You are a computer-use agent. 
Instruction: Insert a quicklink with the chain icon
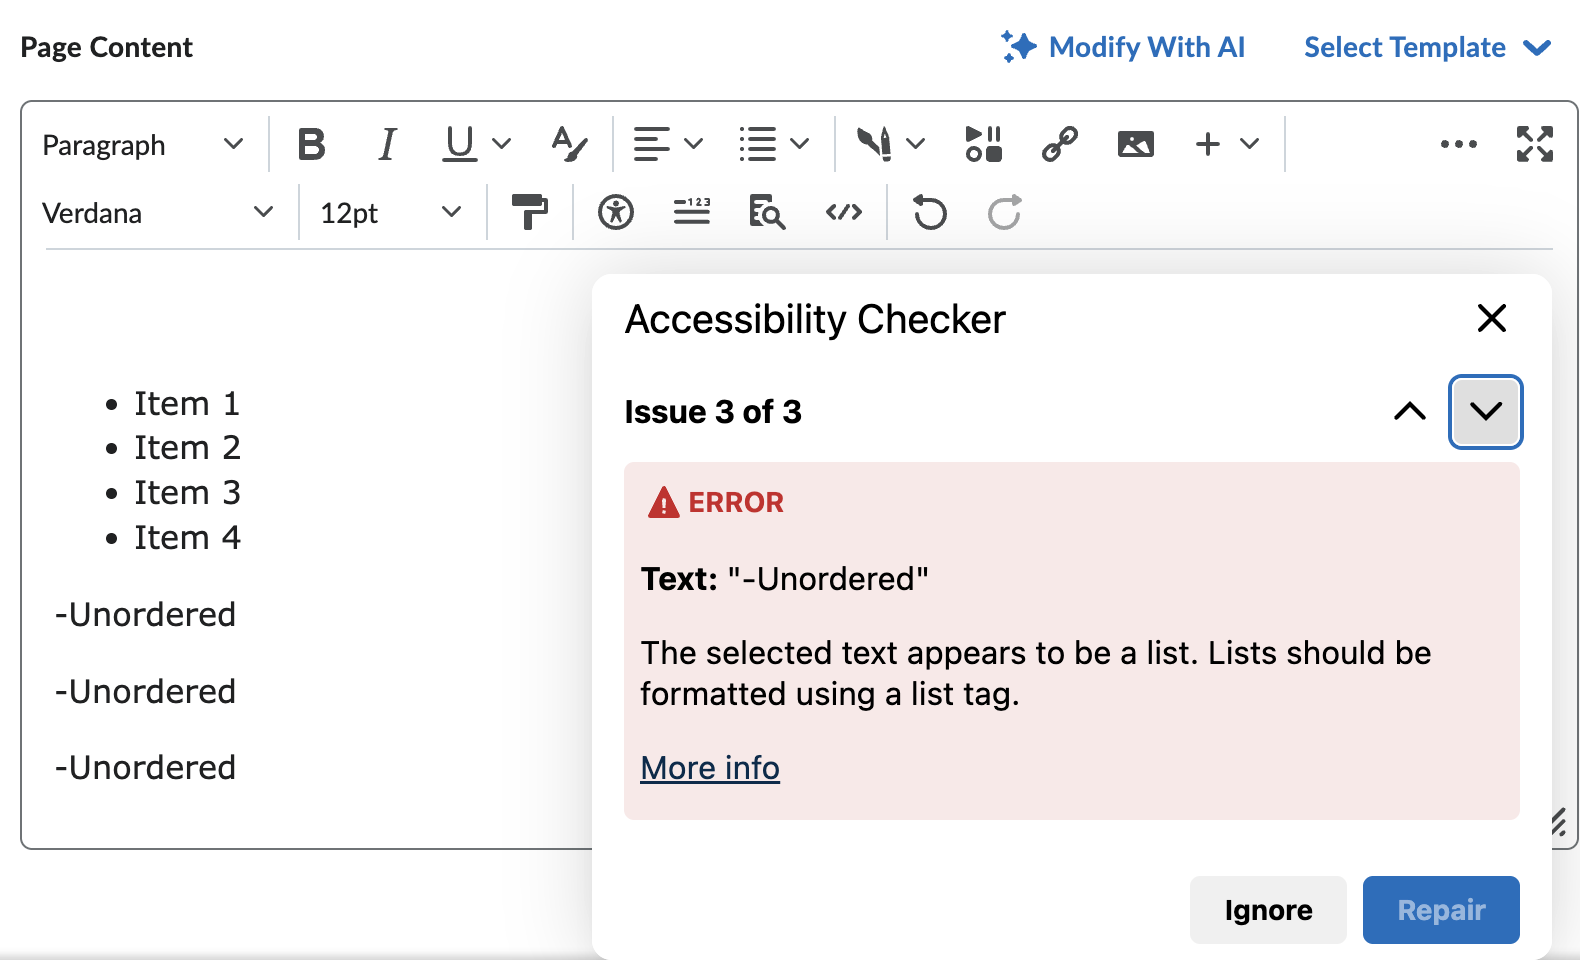1059,145
